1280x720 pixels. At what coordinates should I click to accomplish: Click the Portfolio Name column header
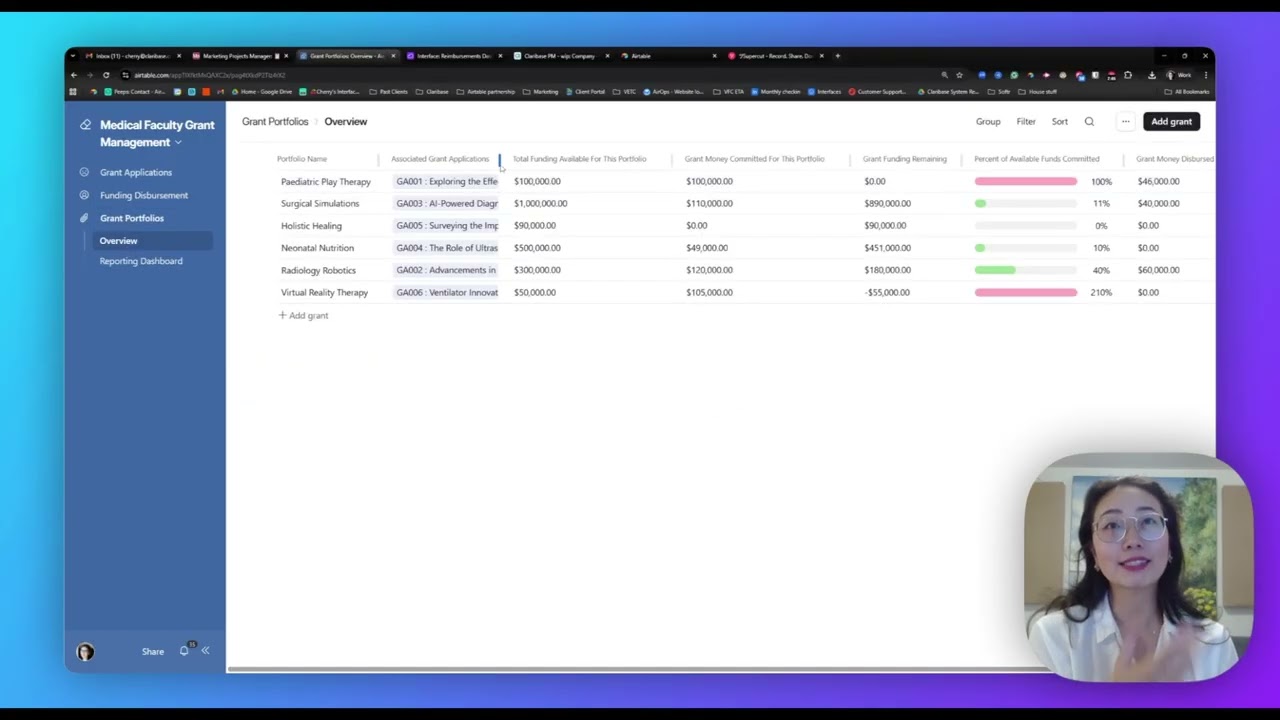pyautogui.click(x=302, y=159)
